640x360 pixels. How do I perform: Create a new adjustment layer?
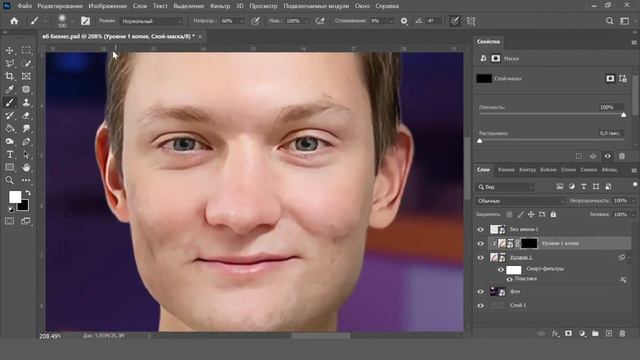[582, 333]
